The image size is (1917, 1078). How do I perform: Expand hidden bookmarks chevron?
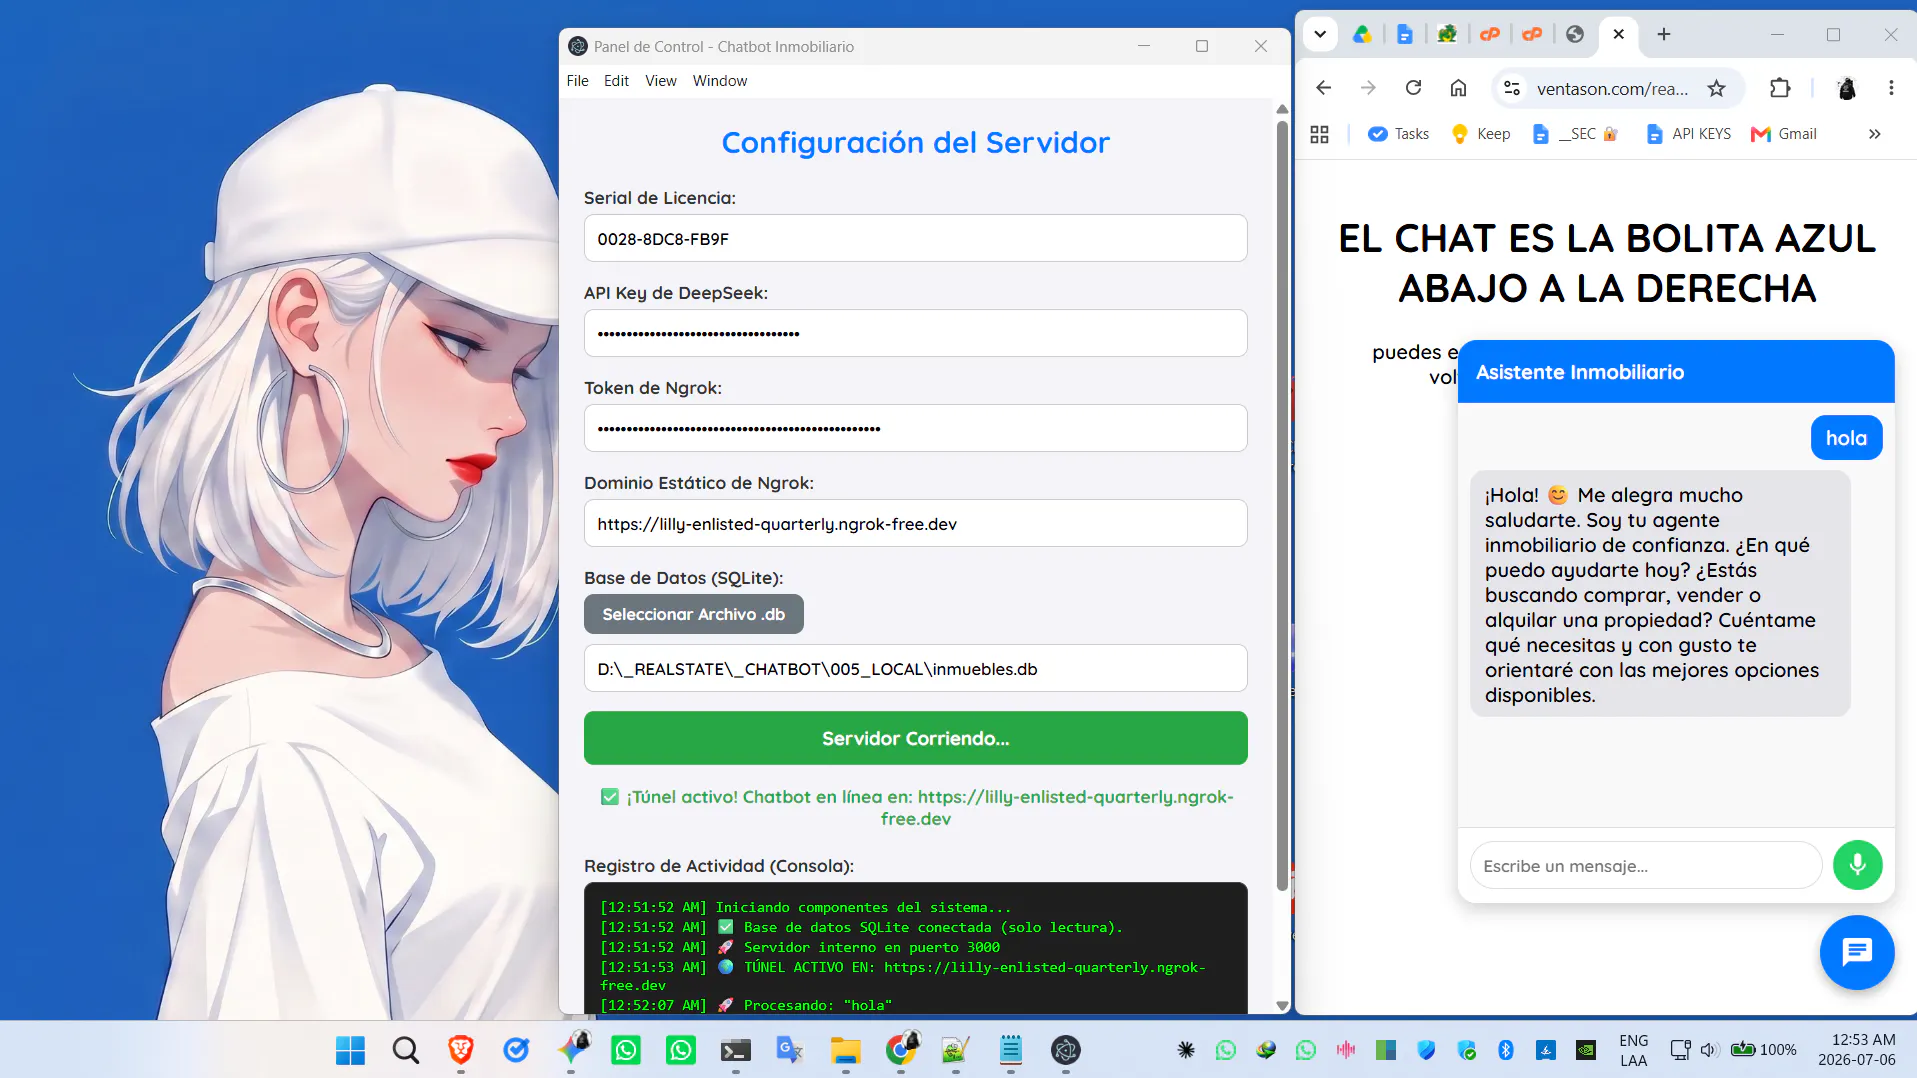tap(1874, 134)
